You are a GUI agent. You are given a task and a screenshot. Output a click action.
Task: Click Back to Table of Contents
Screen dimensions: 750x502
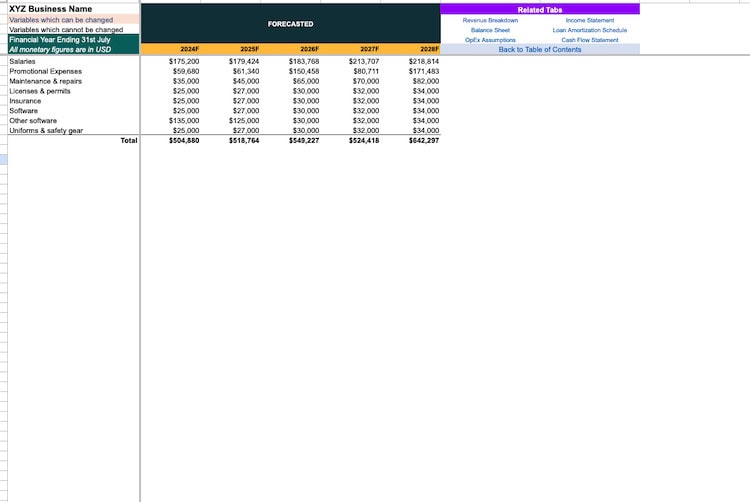coord(540,49)
